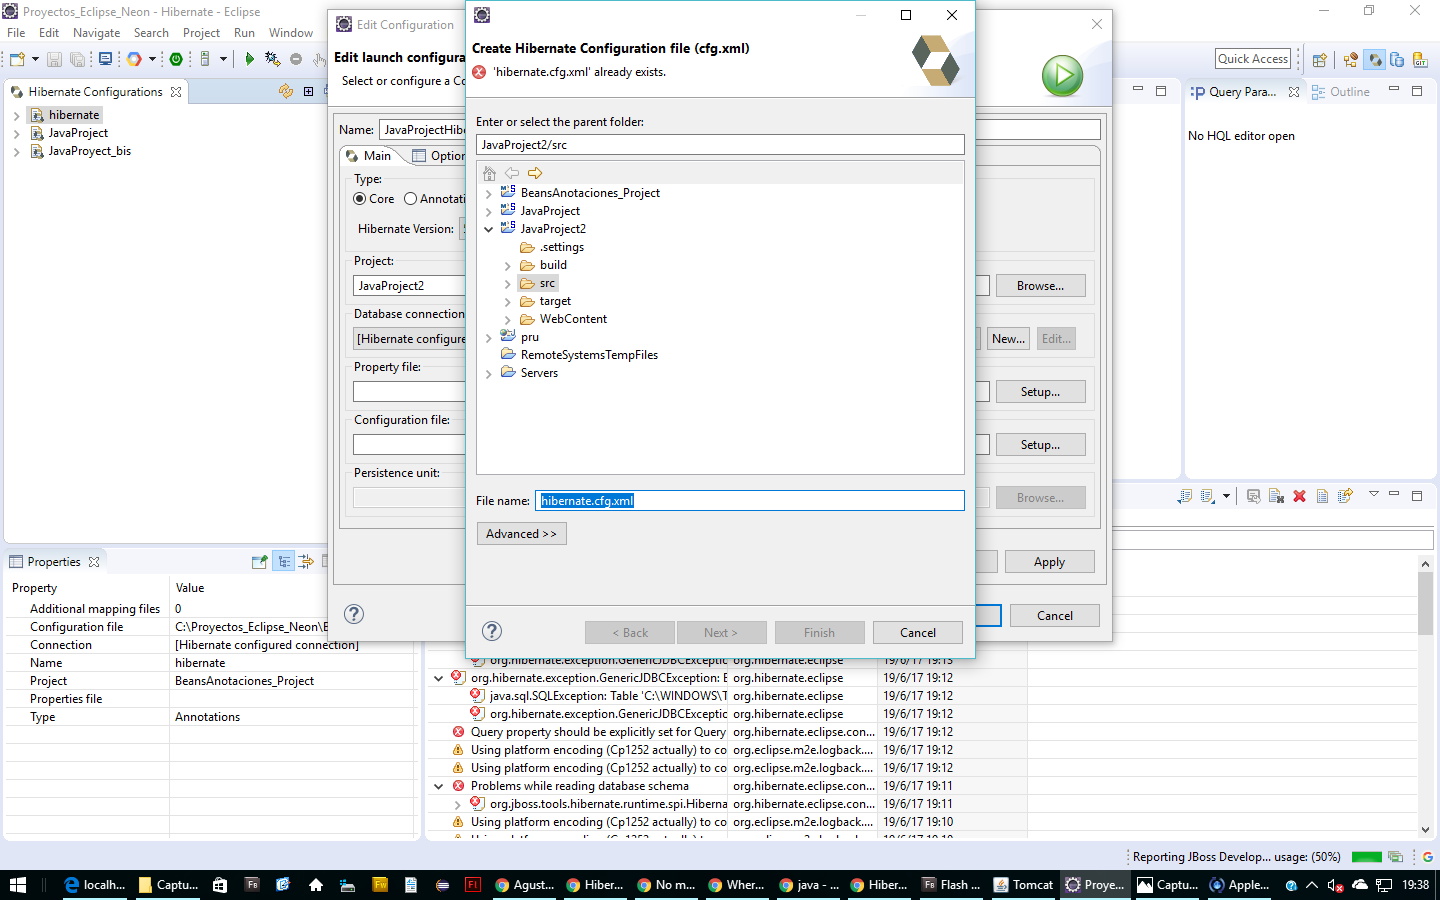Screen dimensions: 1440x900
Task: Select the pru project in folder tree
Action: pyautogui.click(x=529, y=337)
